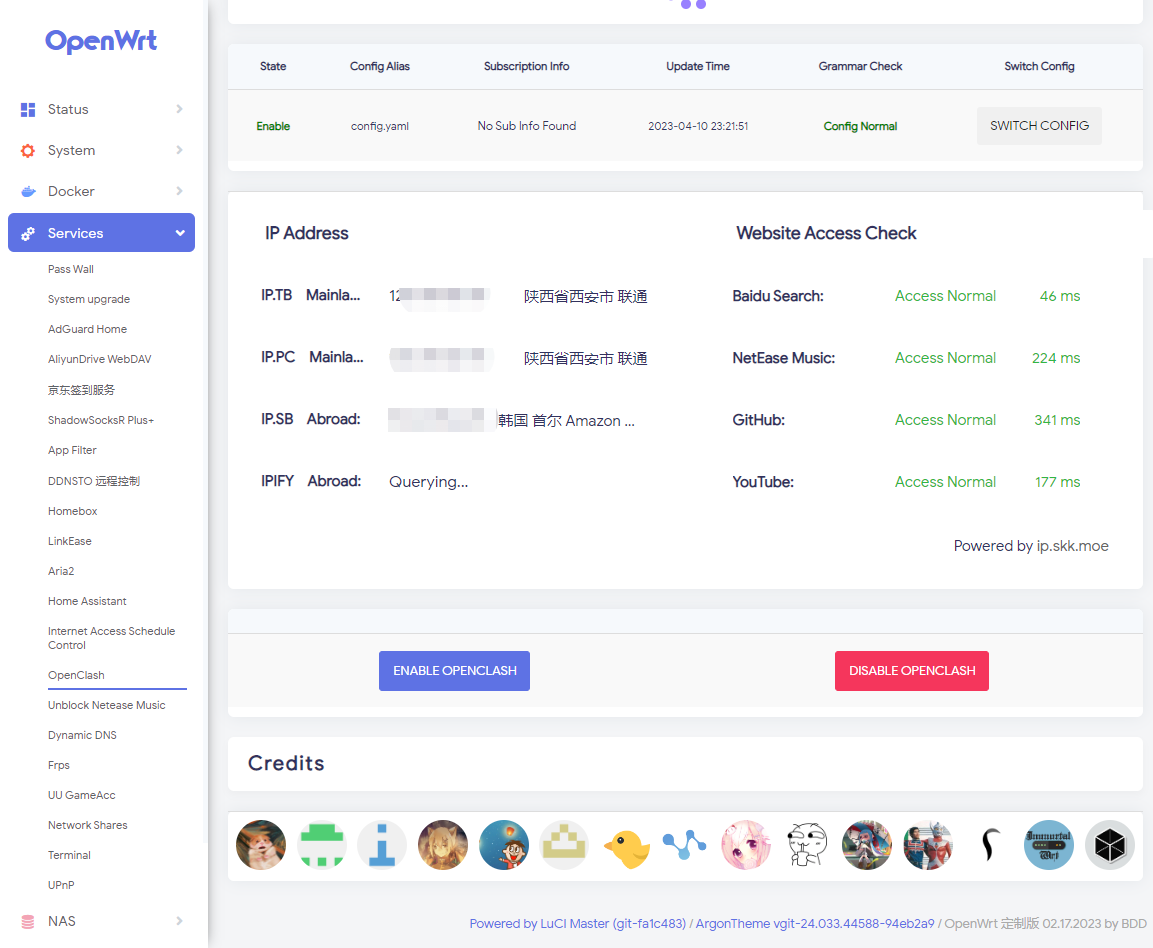Open AdGuard Home service

(x=88, y=329)
